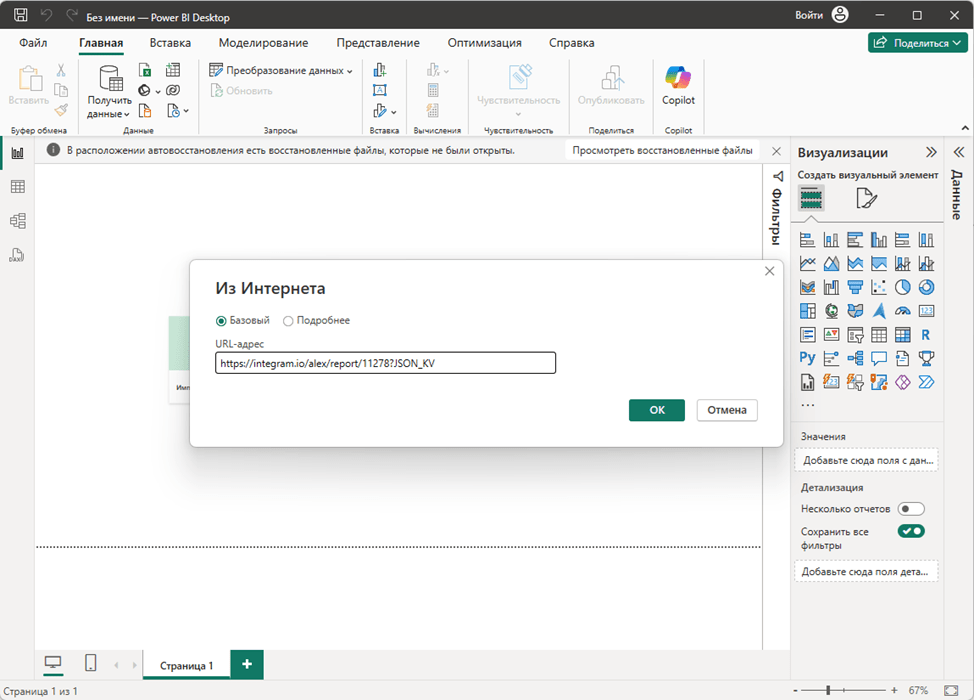Click the URL-адрес input field

click(x=385, y=363)
